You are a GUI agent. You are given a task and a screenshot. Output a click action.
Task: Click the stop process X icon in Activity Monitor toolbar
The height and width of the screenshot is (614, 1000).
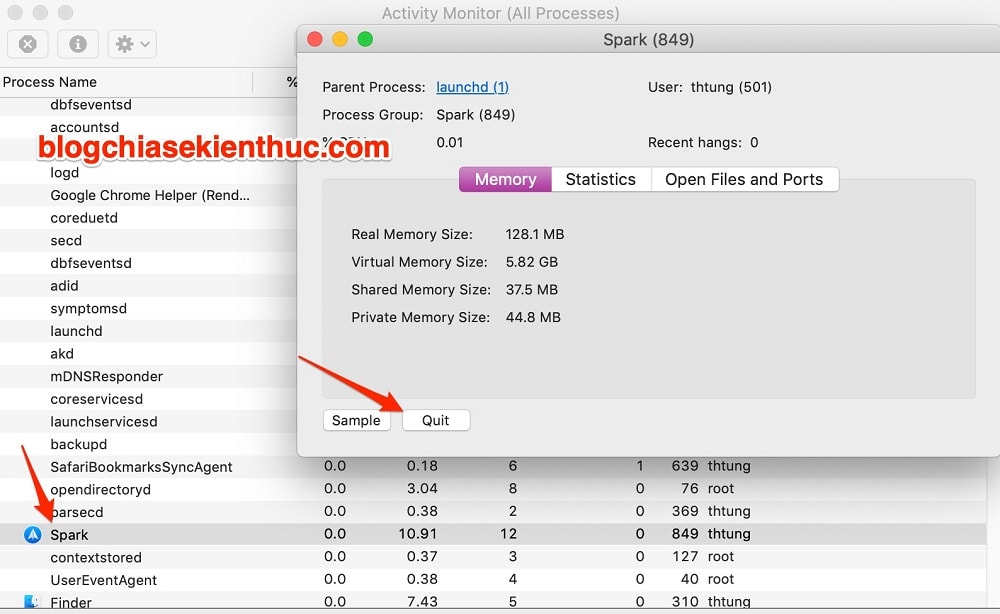point(27,44)
